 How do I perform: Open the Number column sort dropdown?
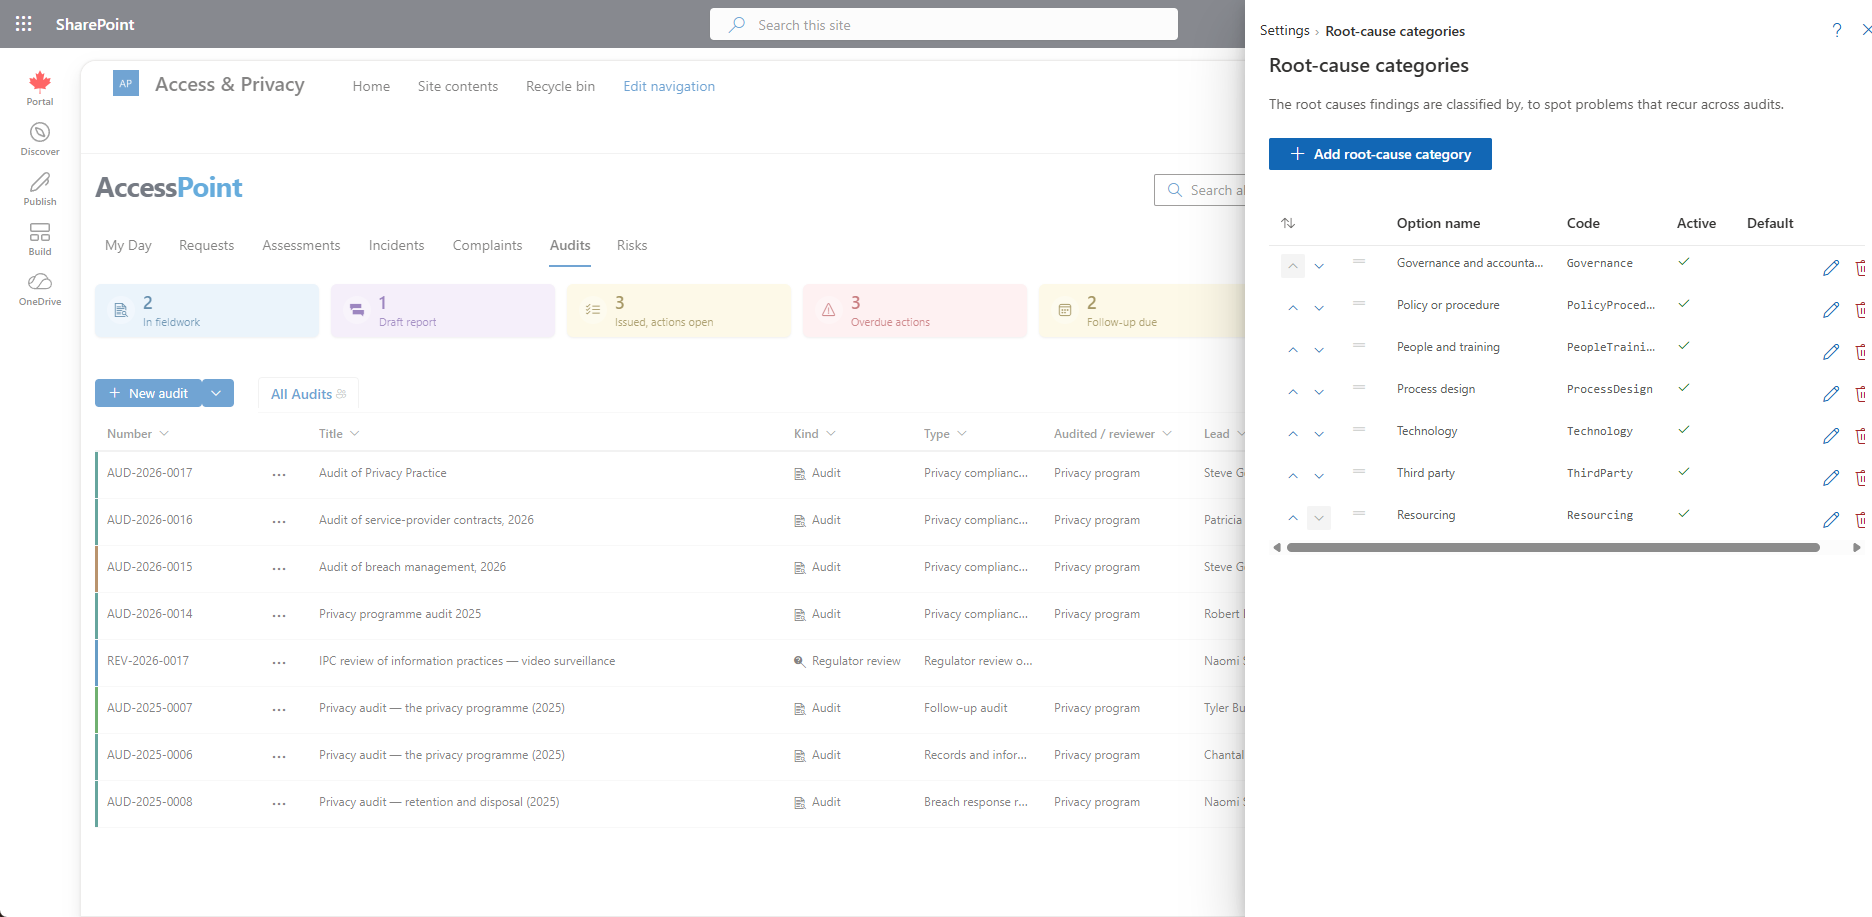(164, 434)
